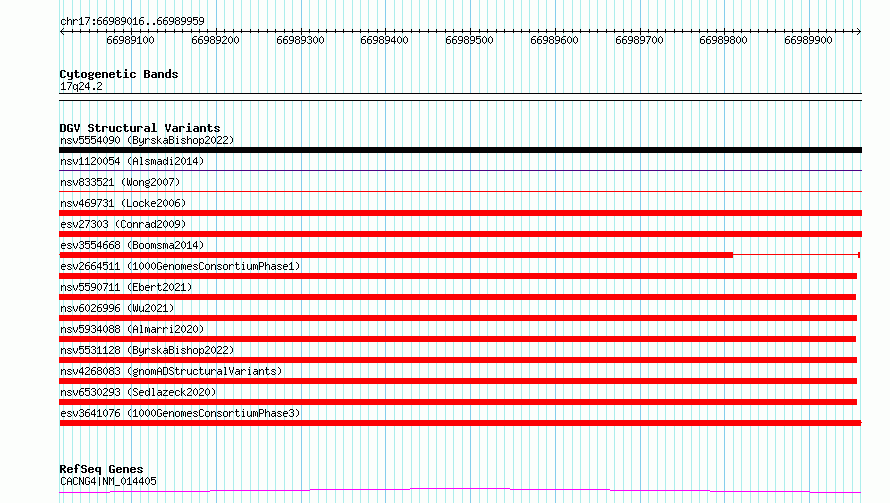The height and width of the screenshot is (503, 890).
Task: Click the black nsv5554090 variant bar
Action: pos(460,150)
